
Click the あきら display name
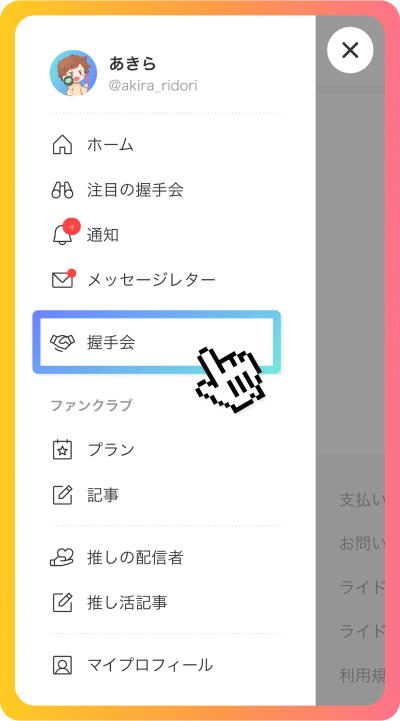(132, 63)
